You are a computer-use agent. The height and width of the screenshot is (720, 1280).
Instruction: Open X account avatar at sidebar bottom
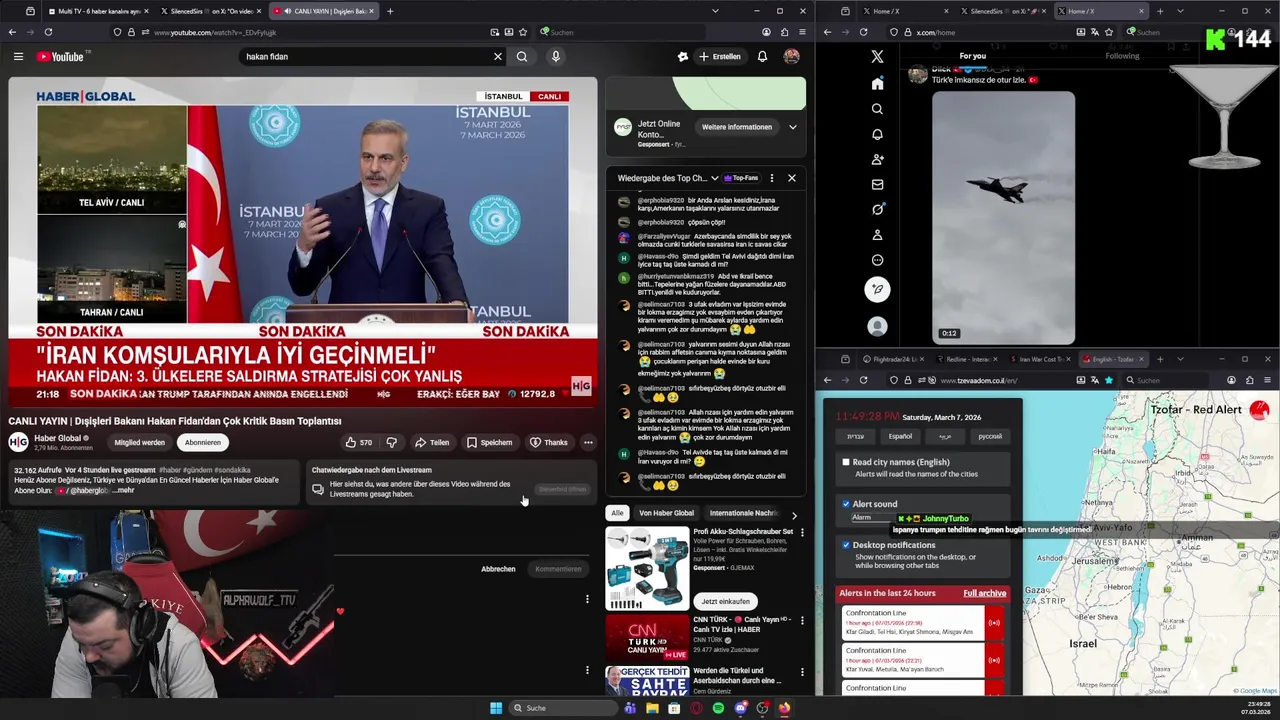point(877,327)
